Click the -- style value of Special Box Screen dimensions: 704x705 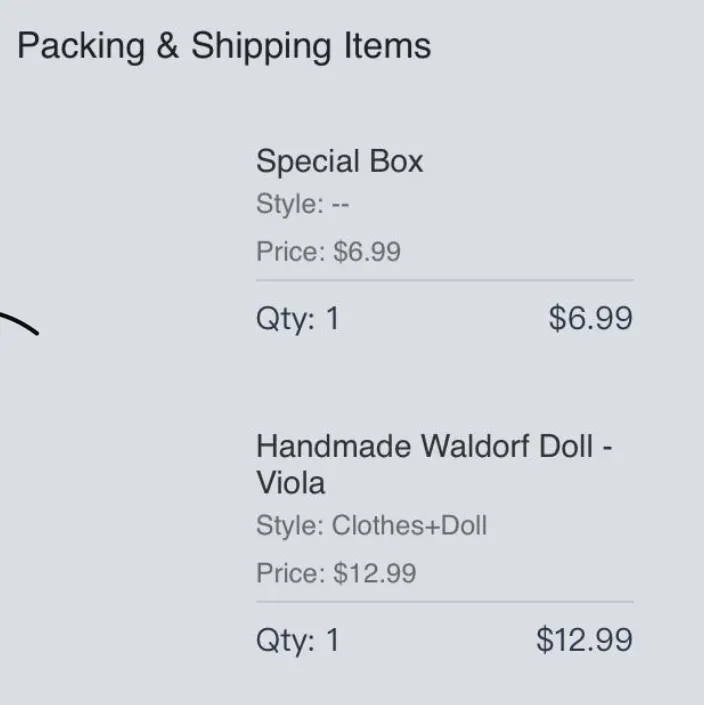coord(340,205)
